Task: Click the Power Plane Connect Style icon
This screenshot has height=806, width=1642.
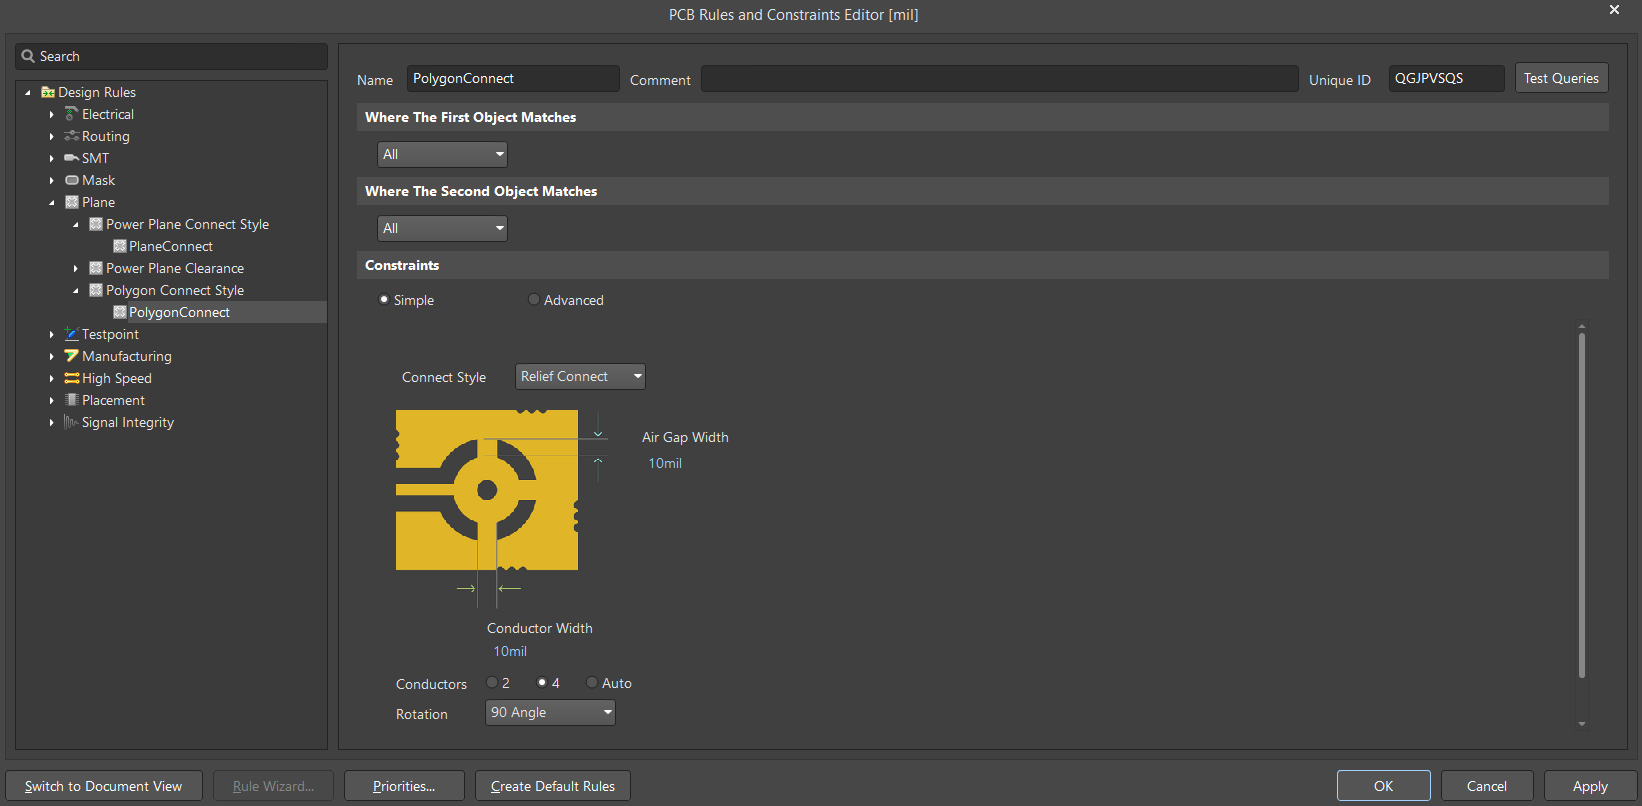Action: pyautogui.click(x=96, y=224)
